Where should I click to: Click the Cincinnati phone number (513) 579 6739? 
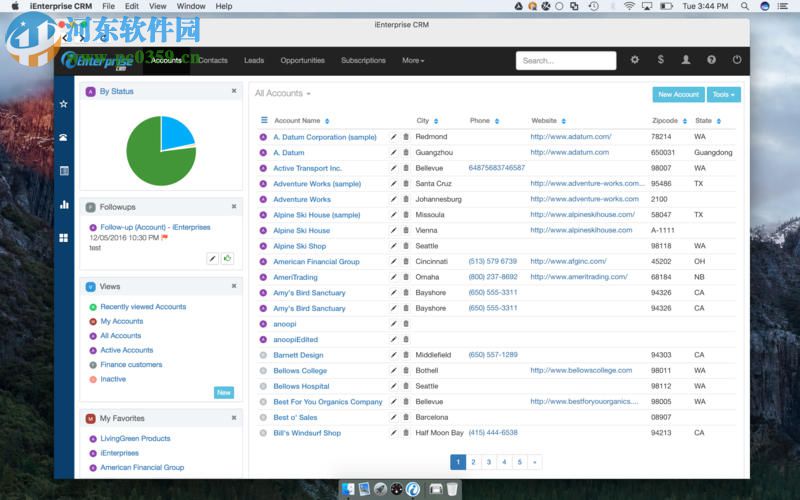point(492,261)
